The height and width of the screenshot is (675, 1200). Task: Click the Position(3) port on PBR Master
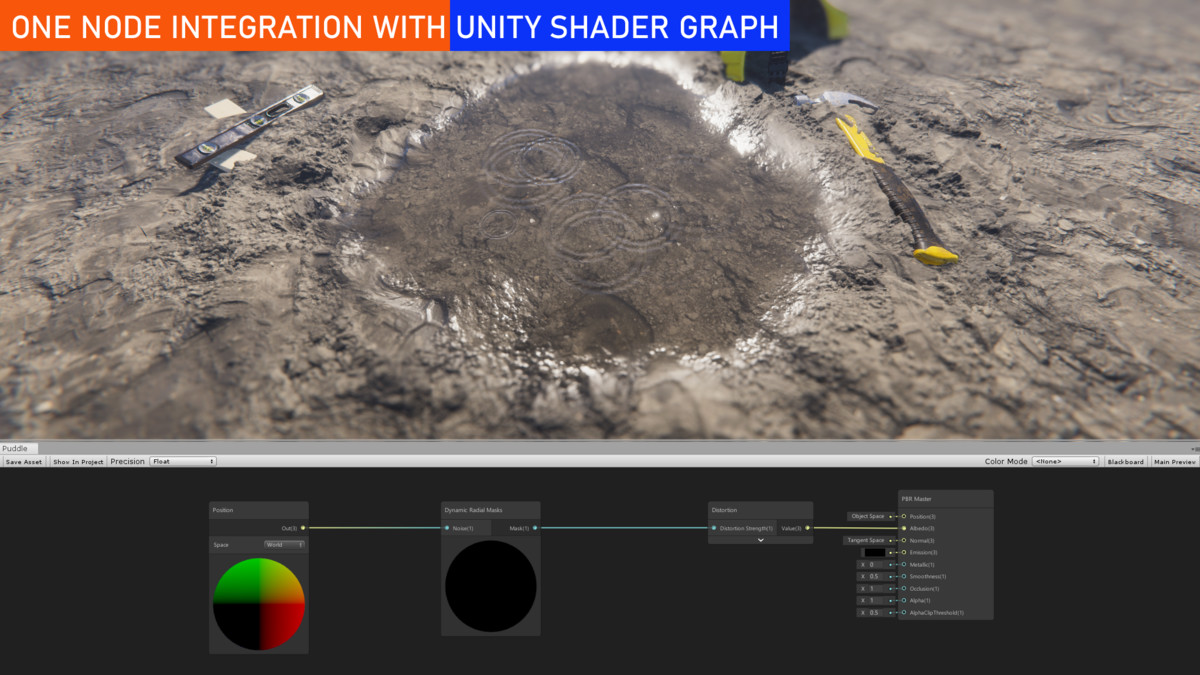click(903, 516)
